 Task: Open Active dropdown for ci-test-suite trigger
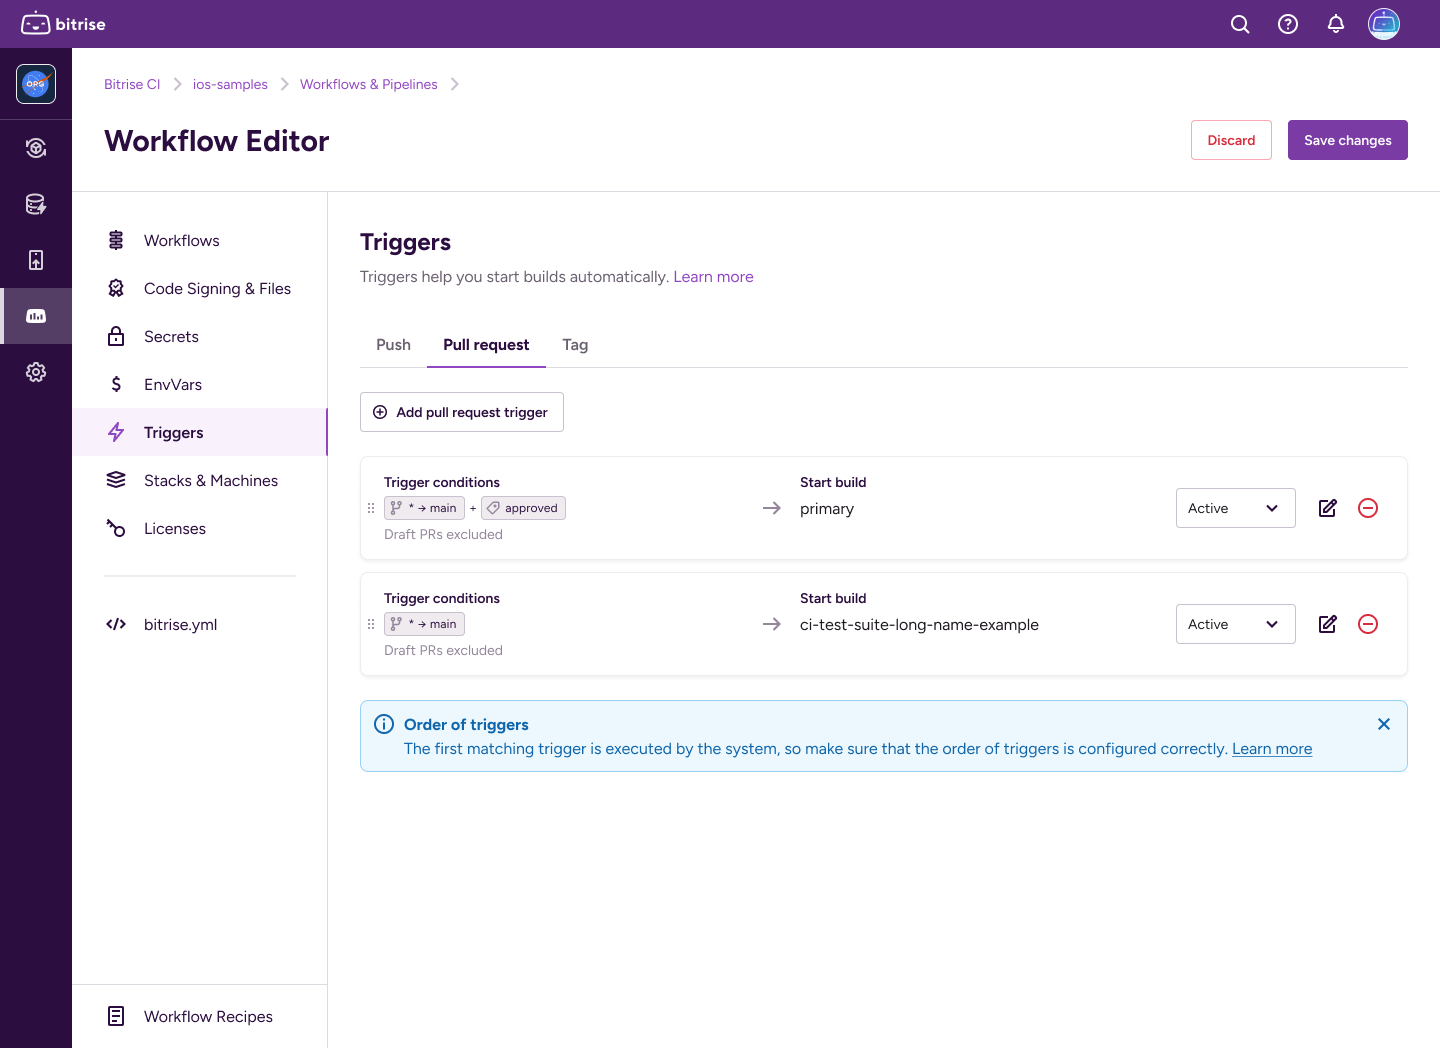1235,624
